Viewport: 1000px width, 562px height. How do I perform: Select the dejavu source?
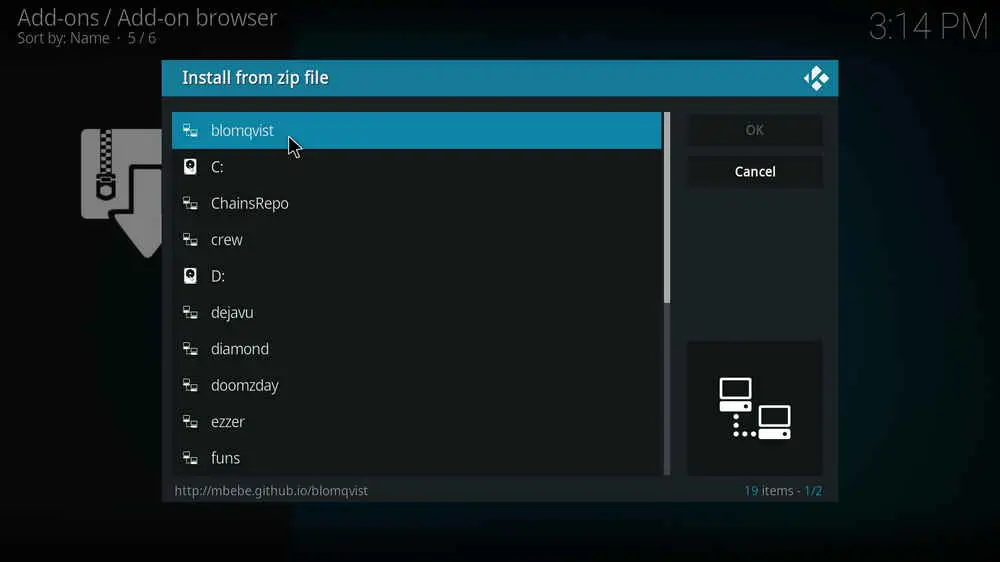click(416, 313)
